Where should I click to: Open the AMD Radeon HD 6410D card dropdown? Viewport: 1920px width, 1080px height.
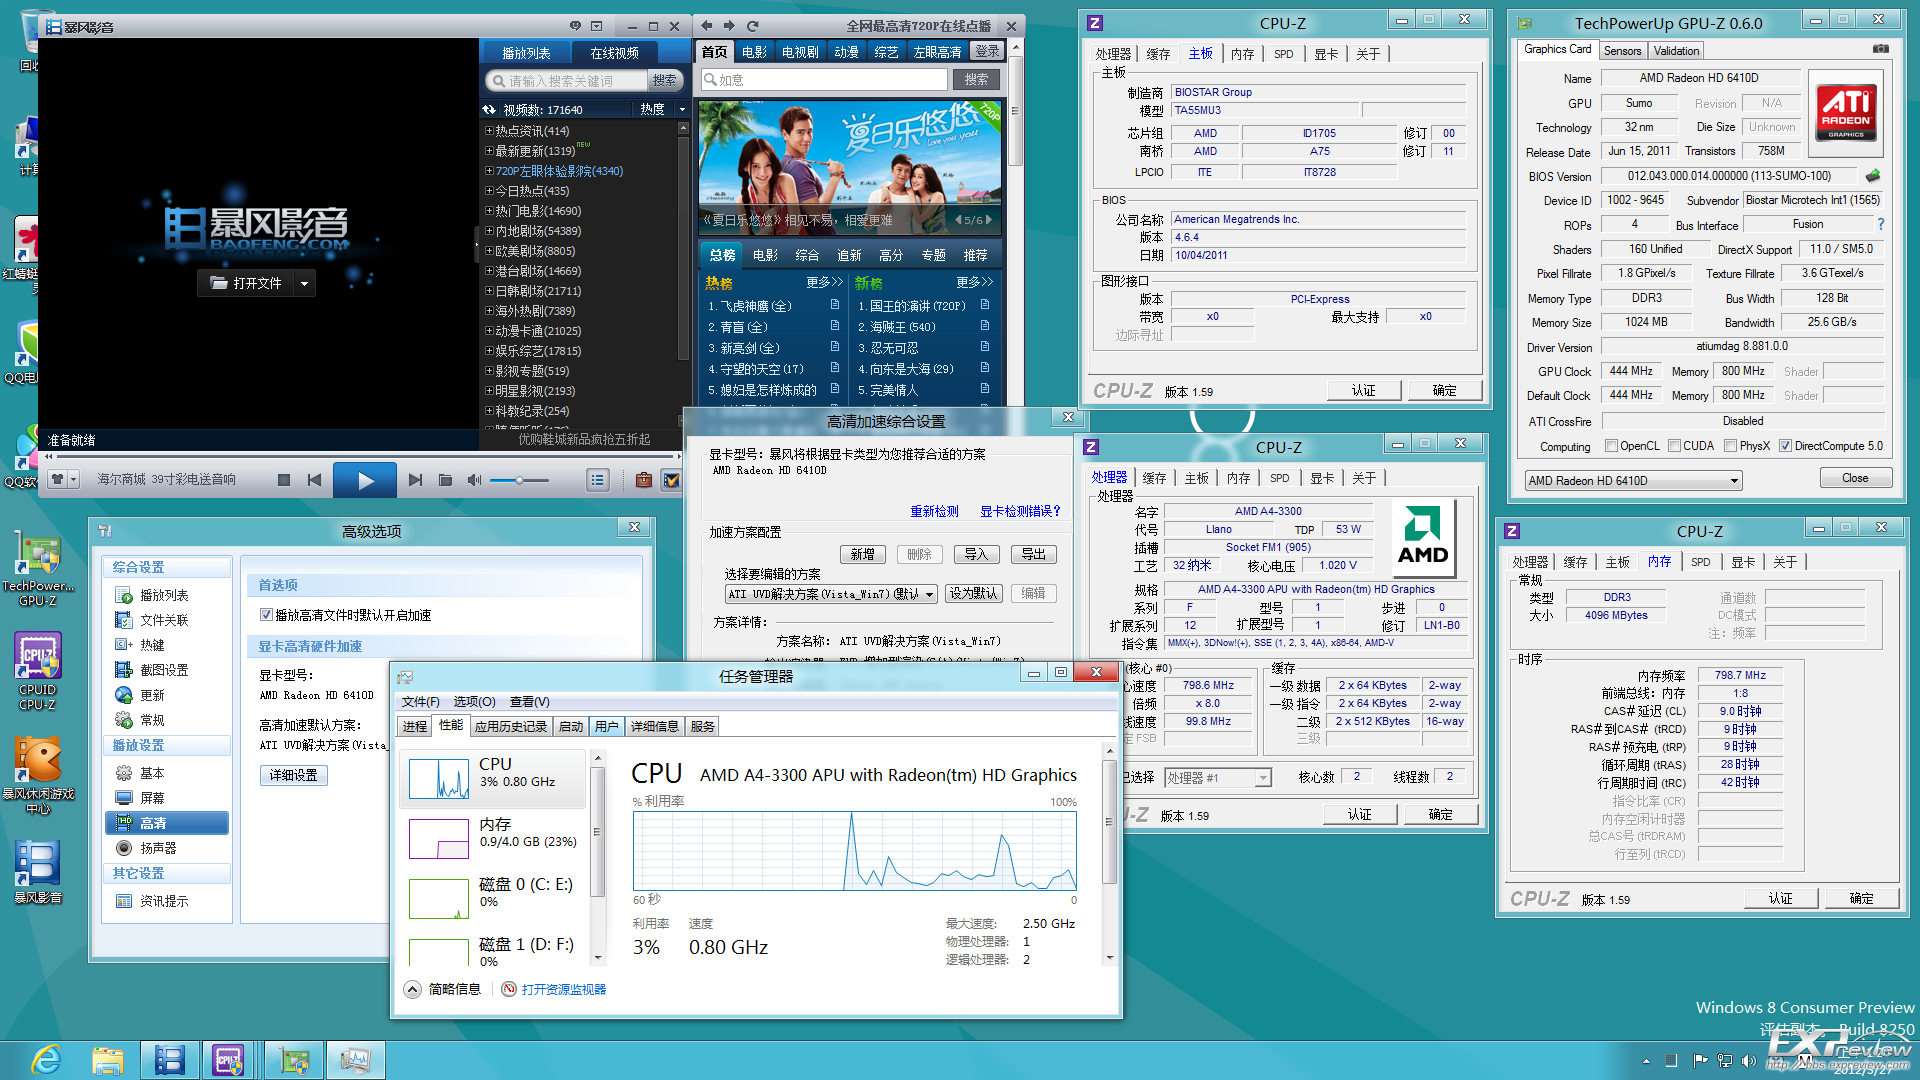pyautogui.click(x=1734, y=481)
